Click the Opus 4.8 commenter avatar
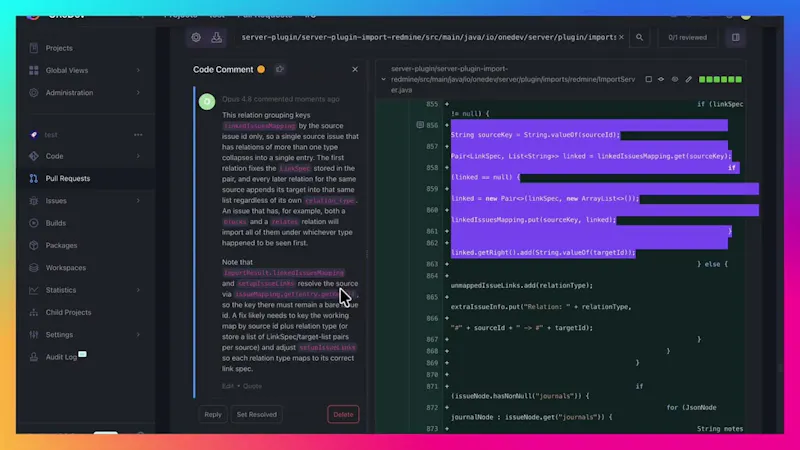 pyautogui.click(x=207, y=102)
